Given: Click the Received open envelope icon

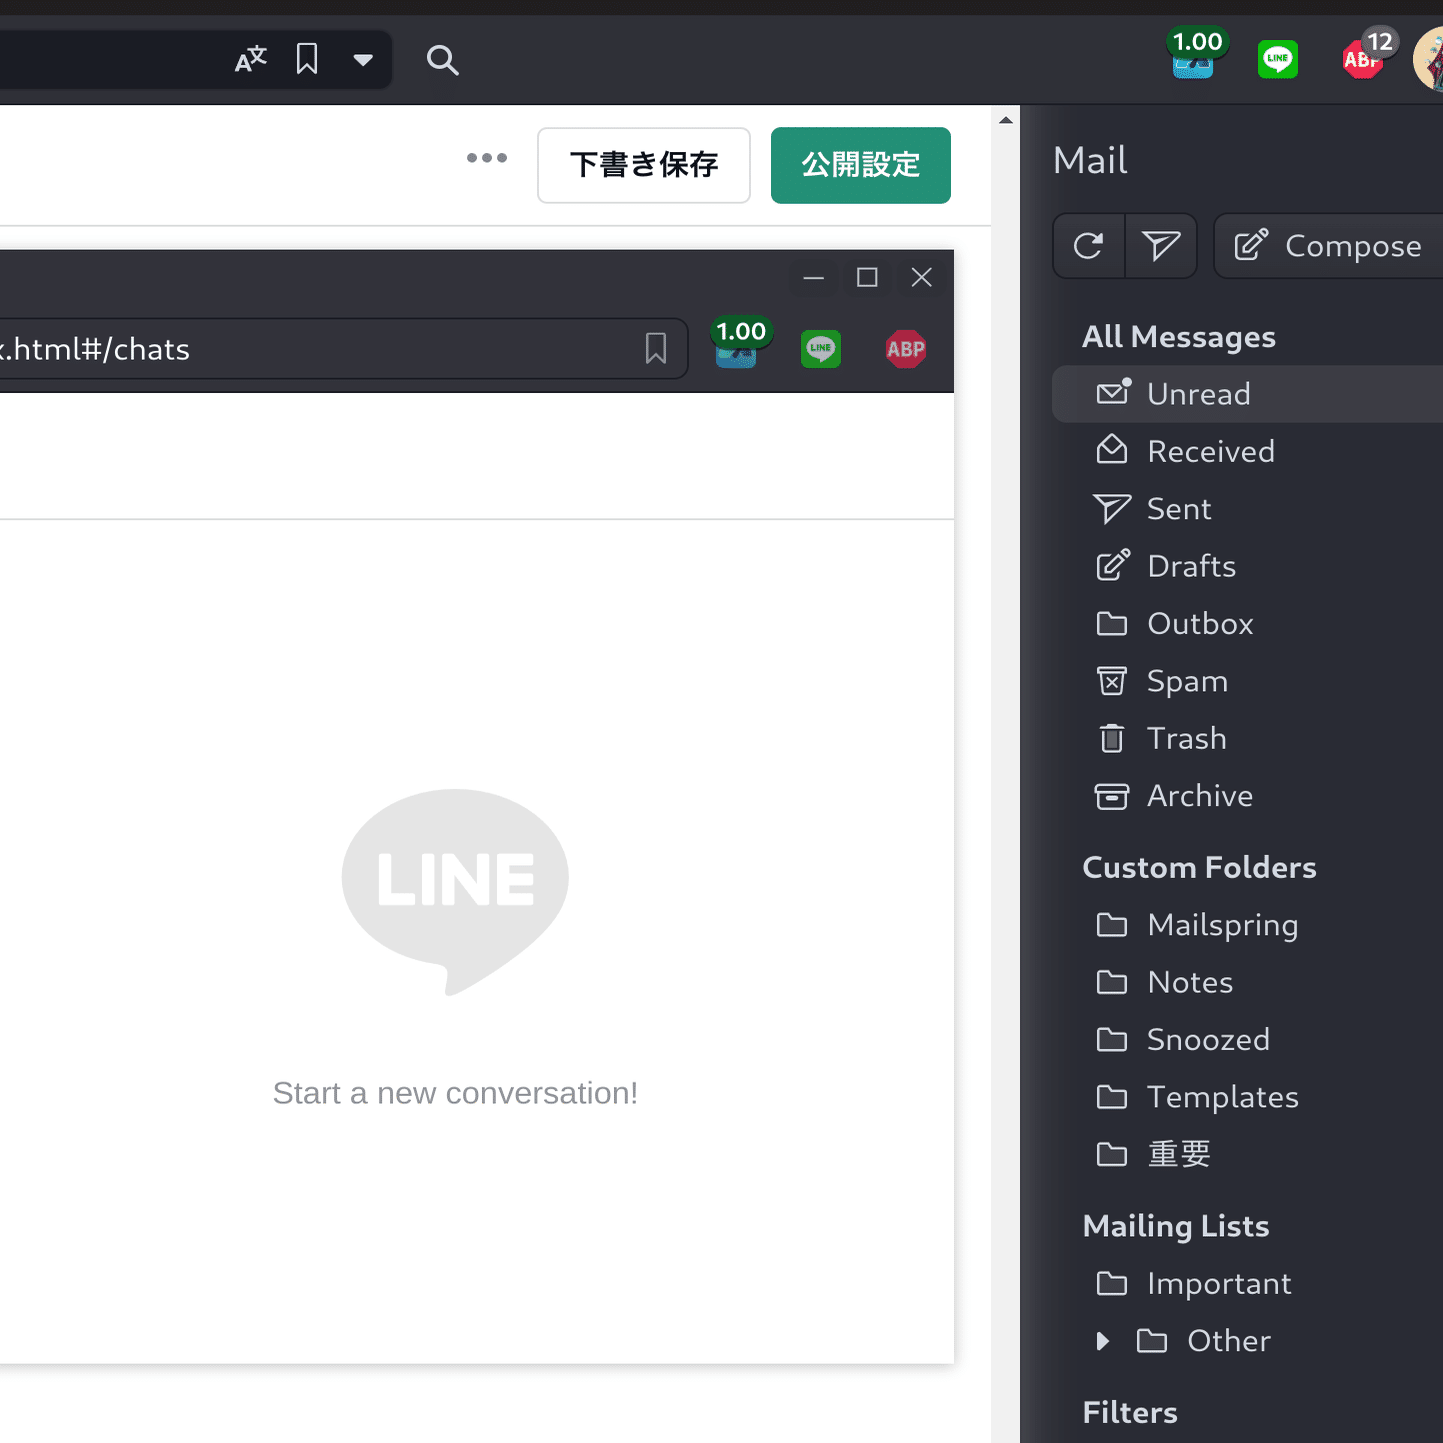Looking at the screenshot, I should [x=1112, y=450].
